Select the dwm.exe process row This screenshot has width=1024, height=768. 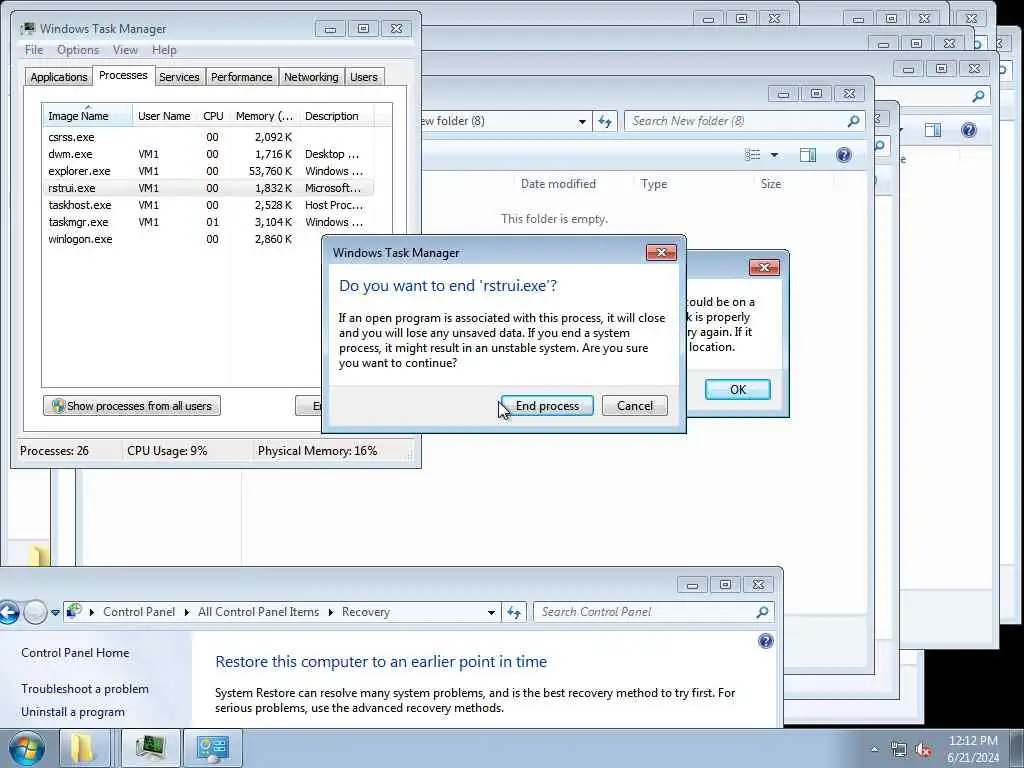[208, 154]
